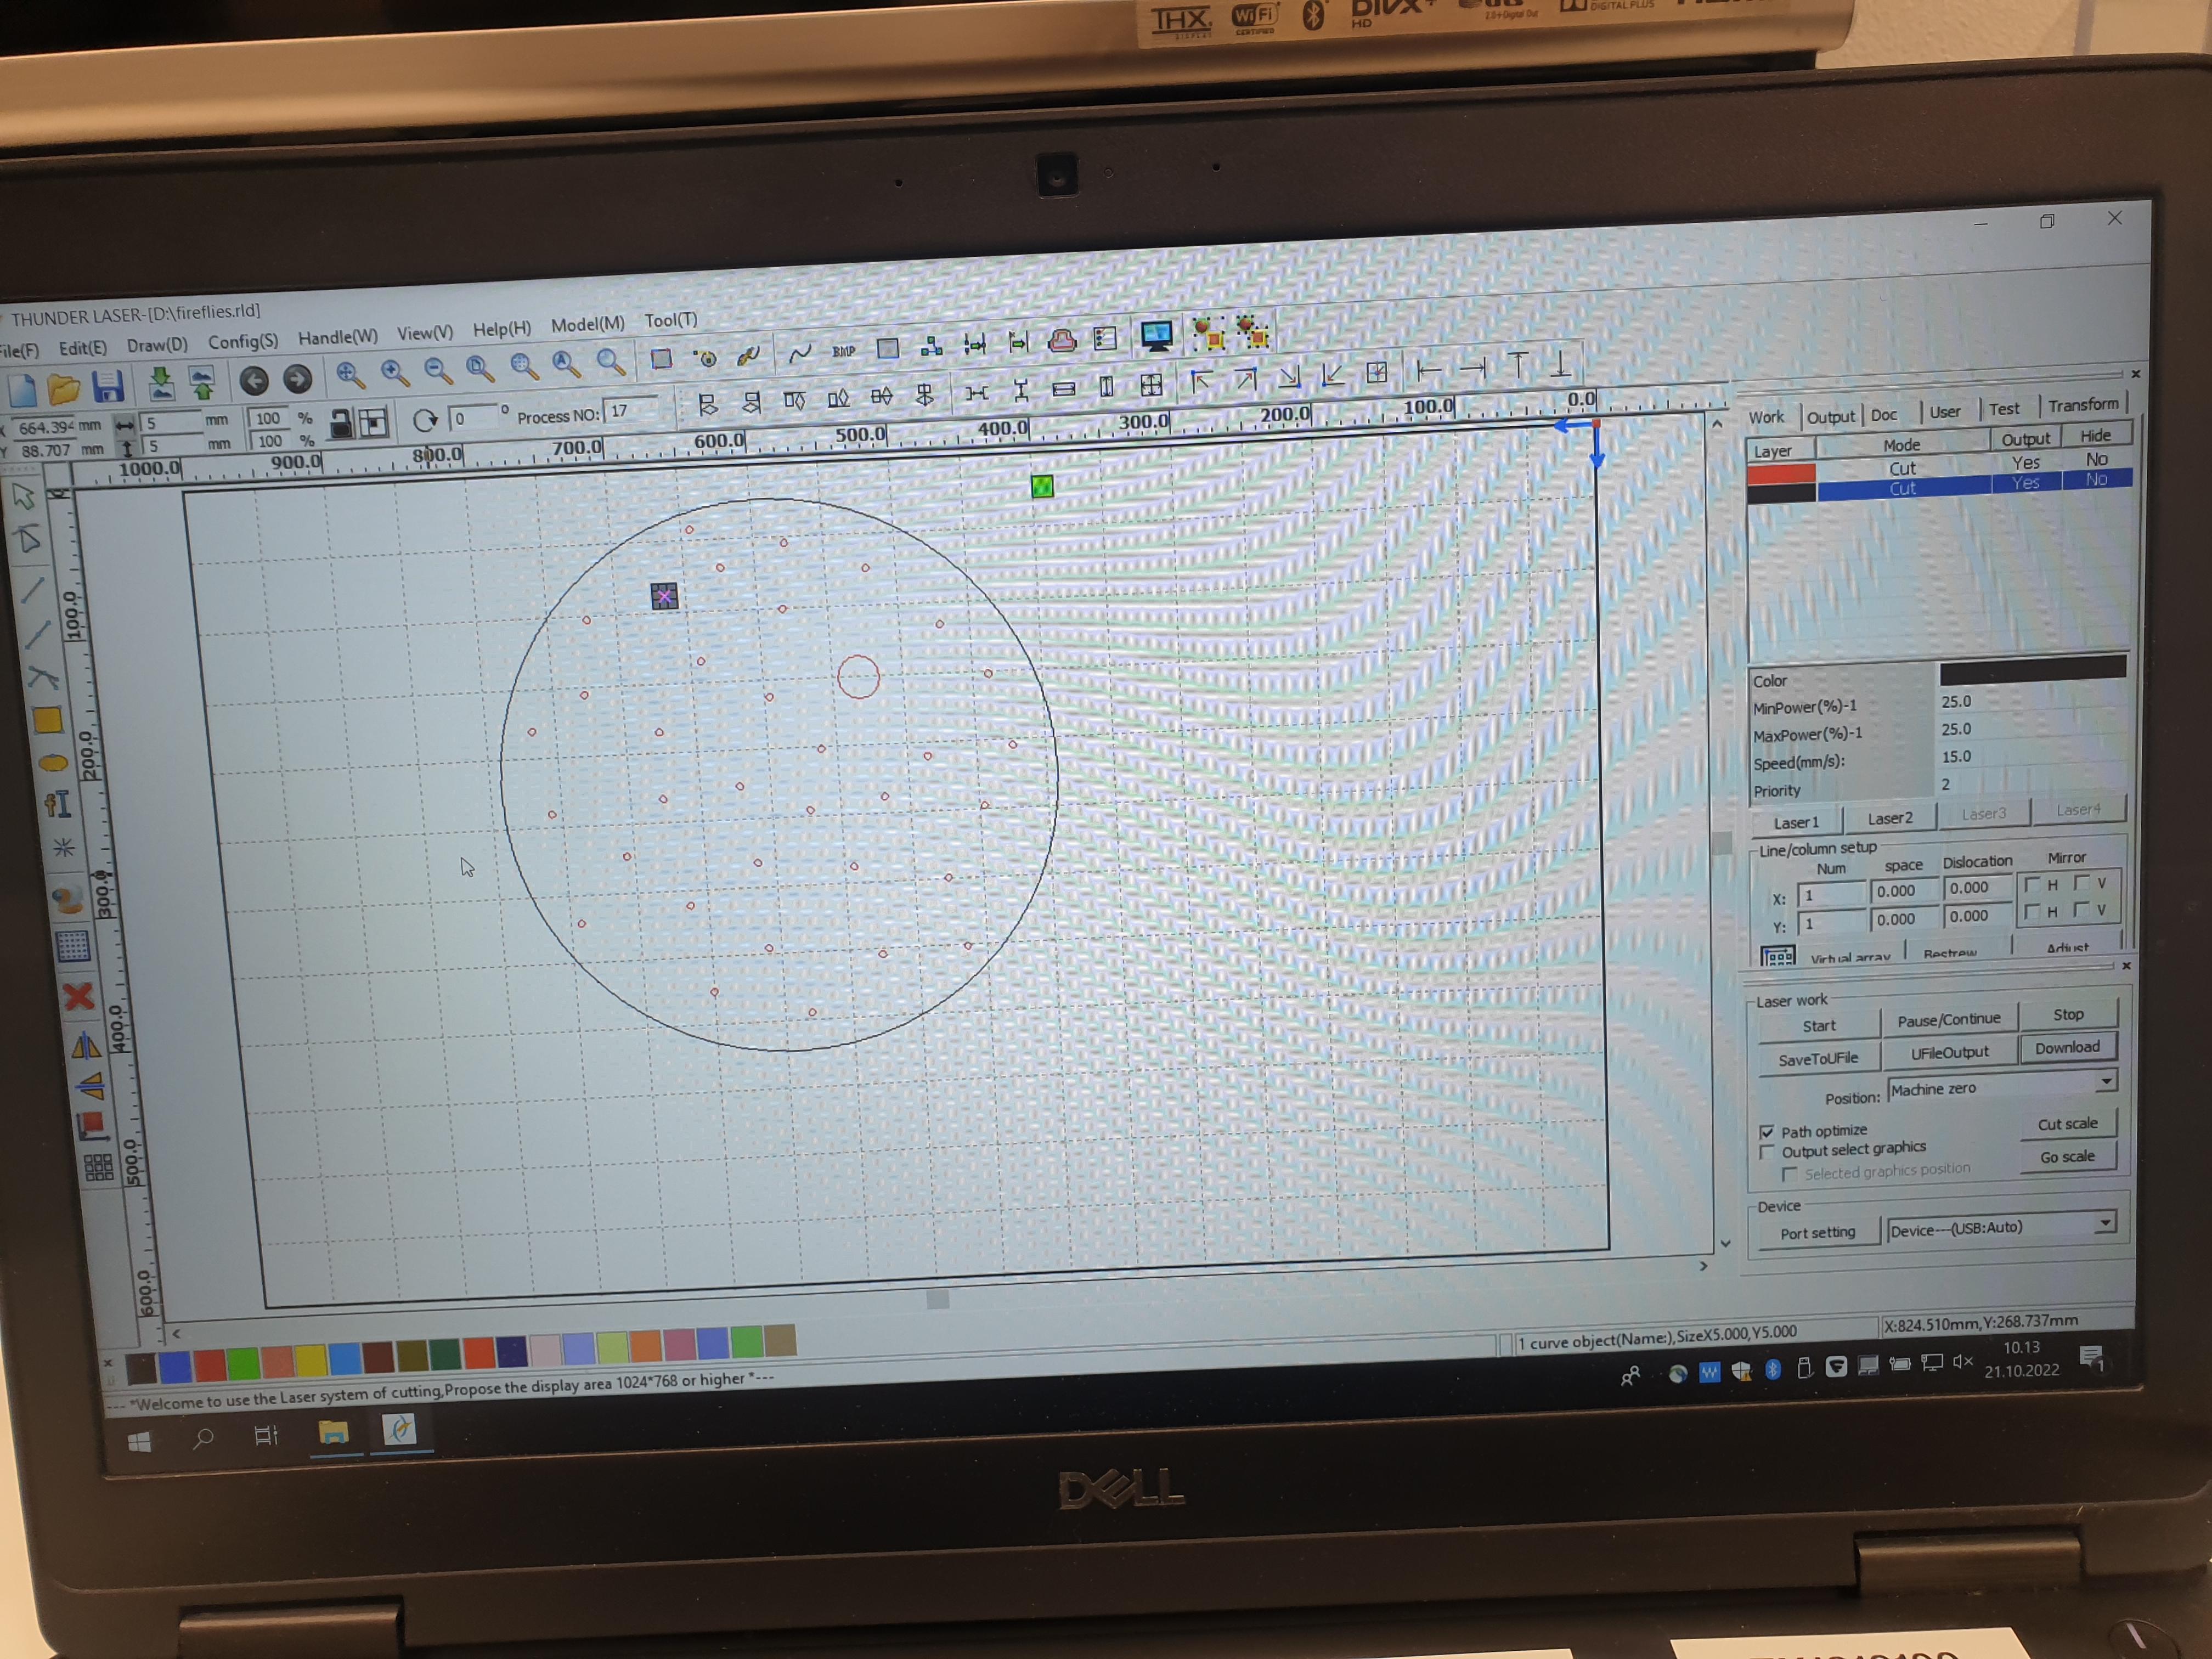Open the Config(S) menu
The width and height of the screenshot is (2212, 1659).
click(243, 342)
